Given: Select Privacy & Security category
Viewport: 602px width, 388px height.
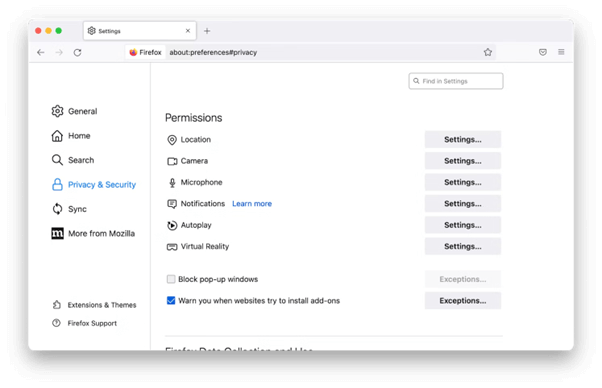Looking at the screenshot, I should (94, 185).
